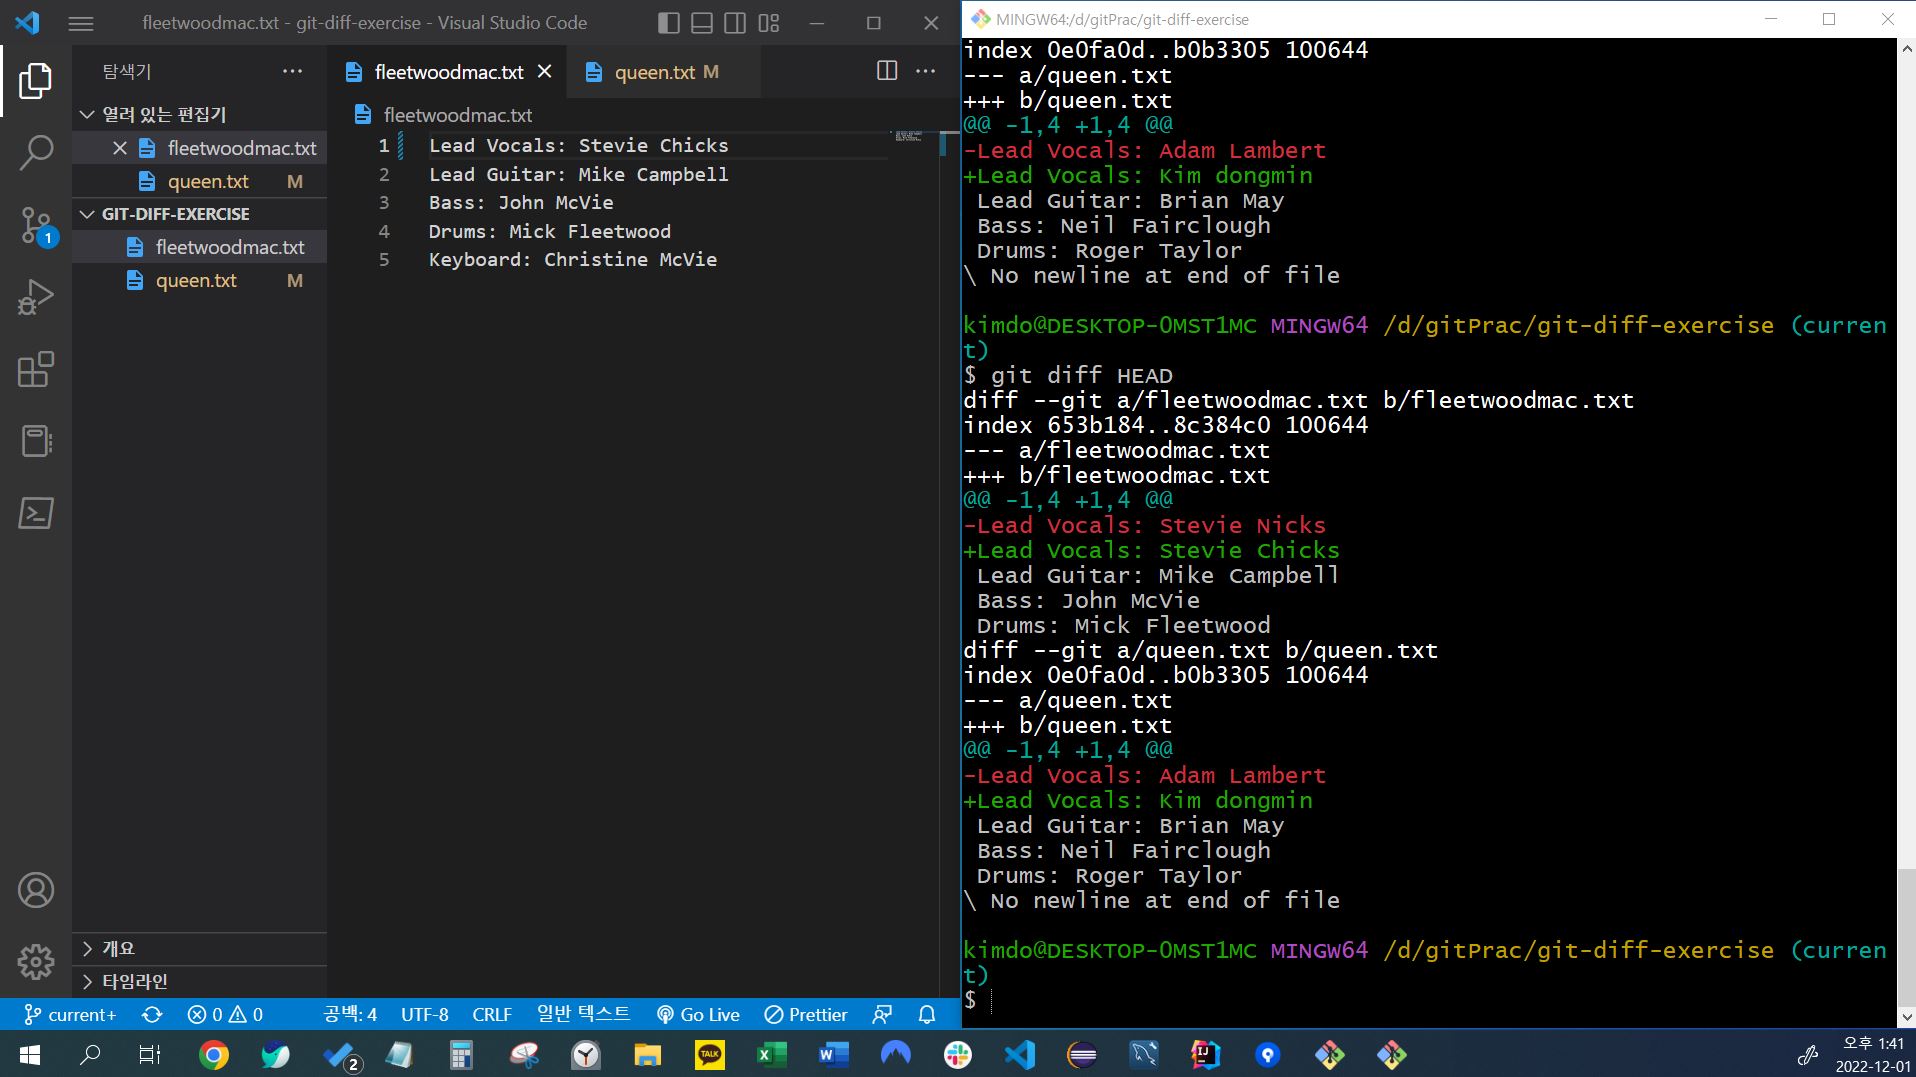This screenshot has height=1077, width=1916.
Task: Click the current+ branch in status bar
Action: [x=70, y=1014]
